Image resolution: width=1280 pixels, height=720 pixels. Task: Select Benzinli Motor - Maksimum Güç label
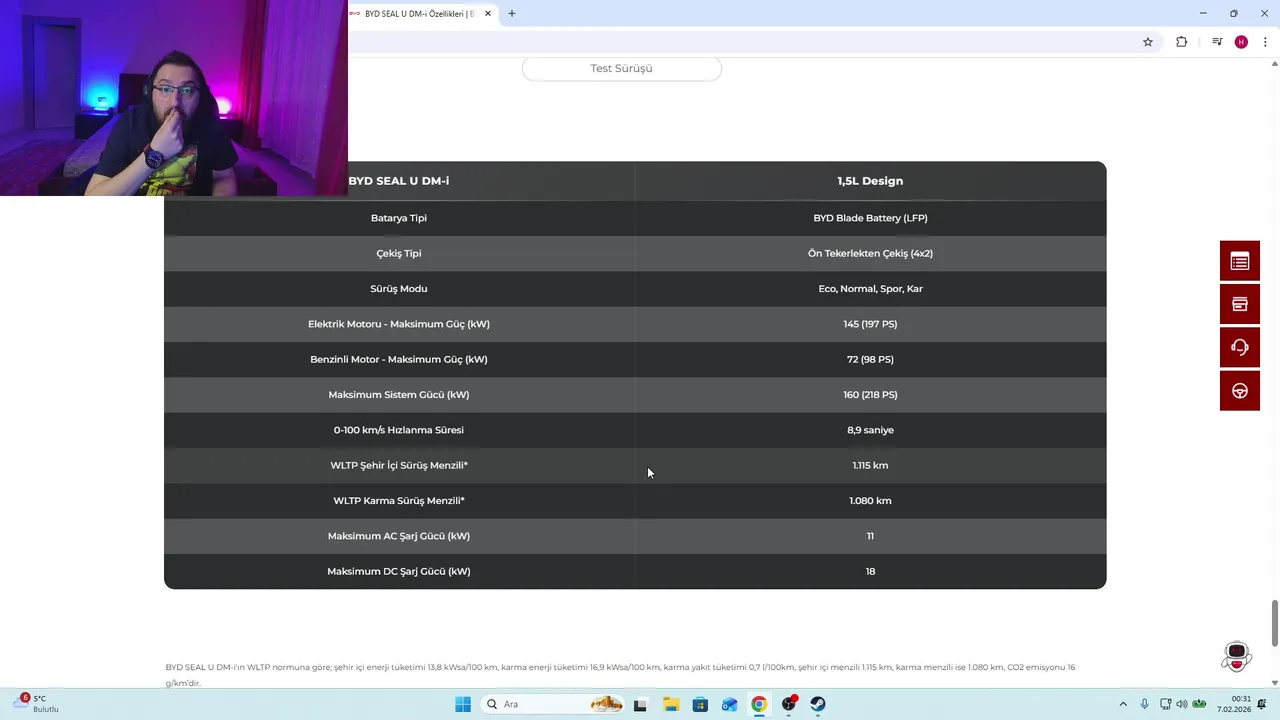(399, 359)
